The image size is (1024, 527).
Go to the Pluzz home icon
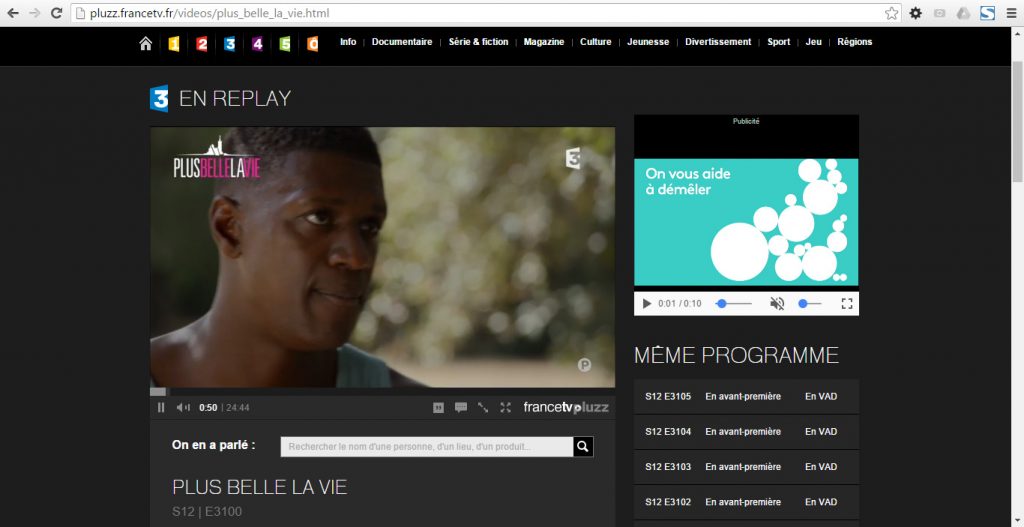146,43
